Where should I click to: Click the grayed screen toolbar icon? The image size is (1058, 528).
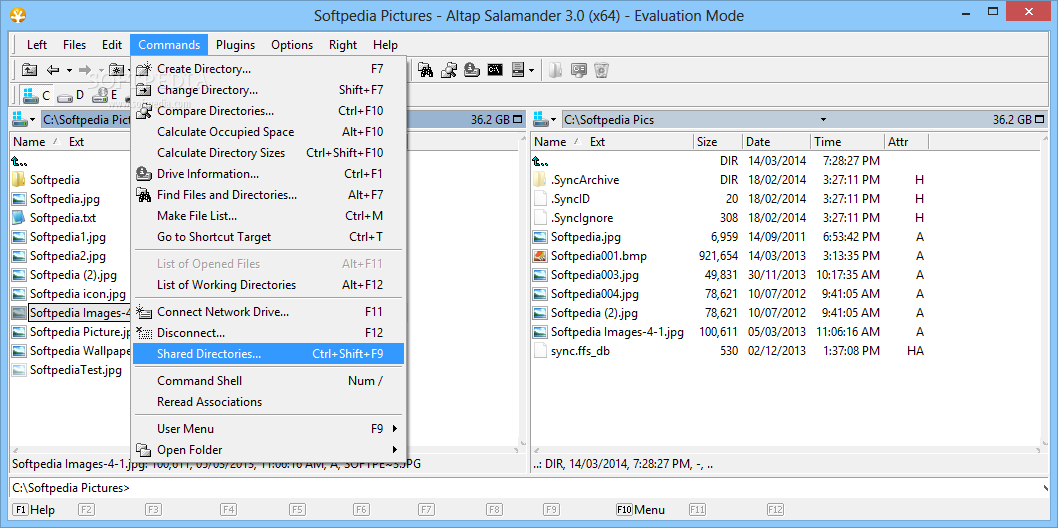coord(578,69)
